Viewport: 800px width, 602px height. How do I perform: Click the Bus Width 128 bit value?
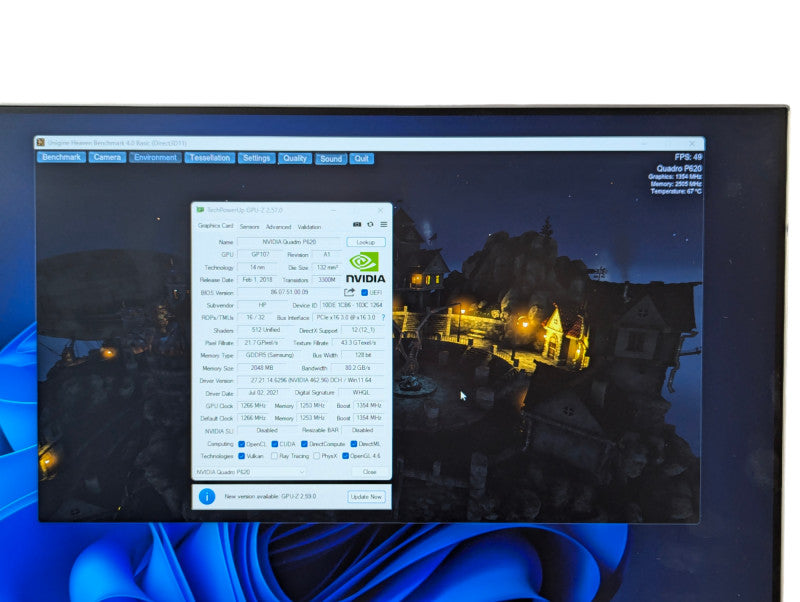363,355
